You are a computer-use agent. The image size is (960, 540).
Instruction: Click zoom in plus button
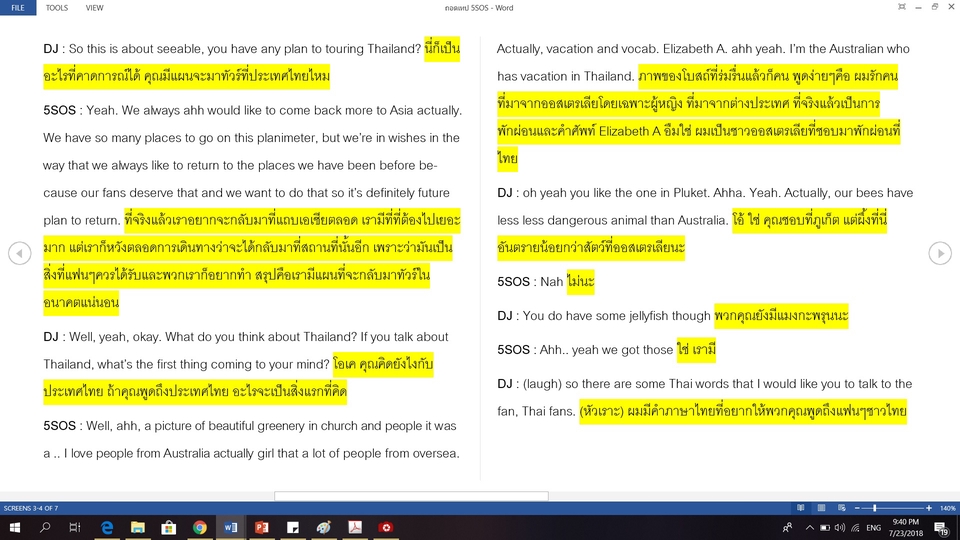929,508
